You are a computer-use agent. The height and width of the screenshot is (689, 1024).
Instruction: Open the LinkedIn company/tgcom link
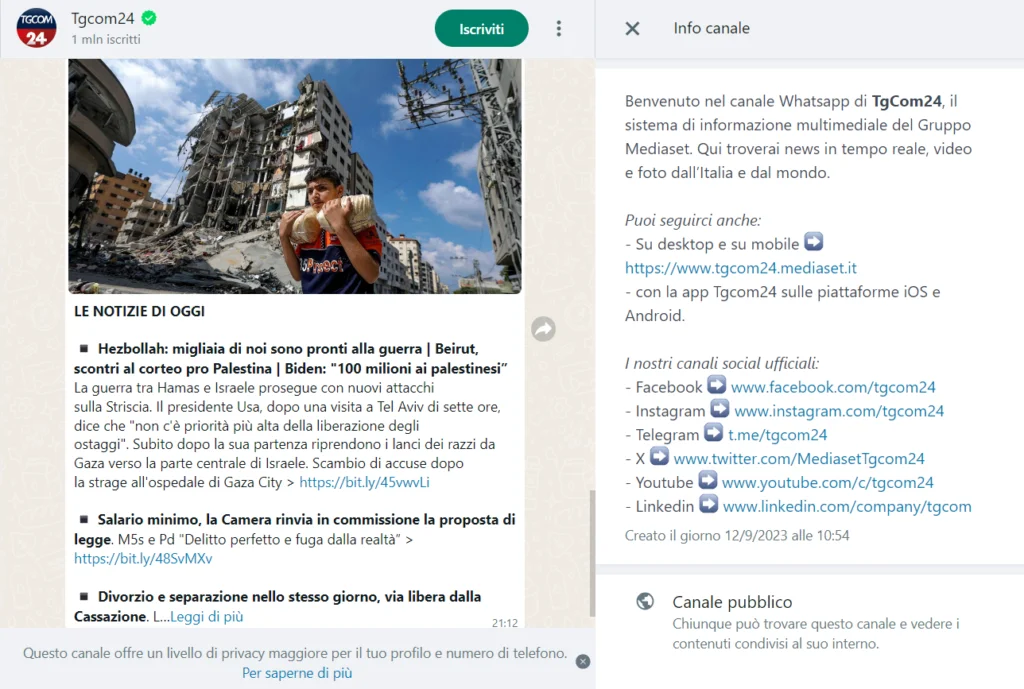point(847,507)
